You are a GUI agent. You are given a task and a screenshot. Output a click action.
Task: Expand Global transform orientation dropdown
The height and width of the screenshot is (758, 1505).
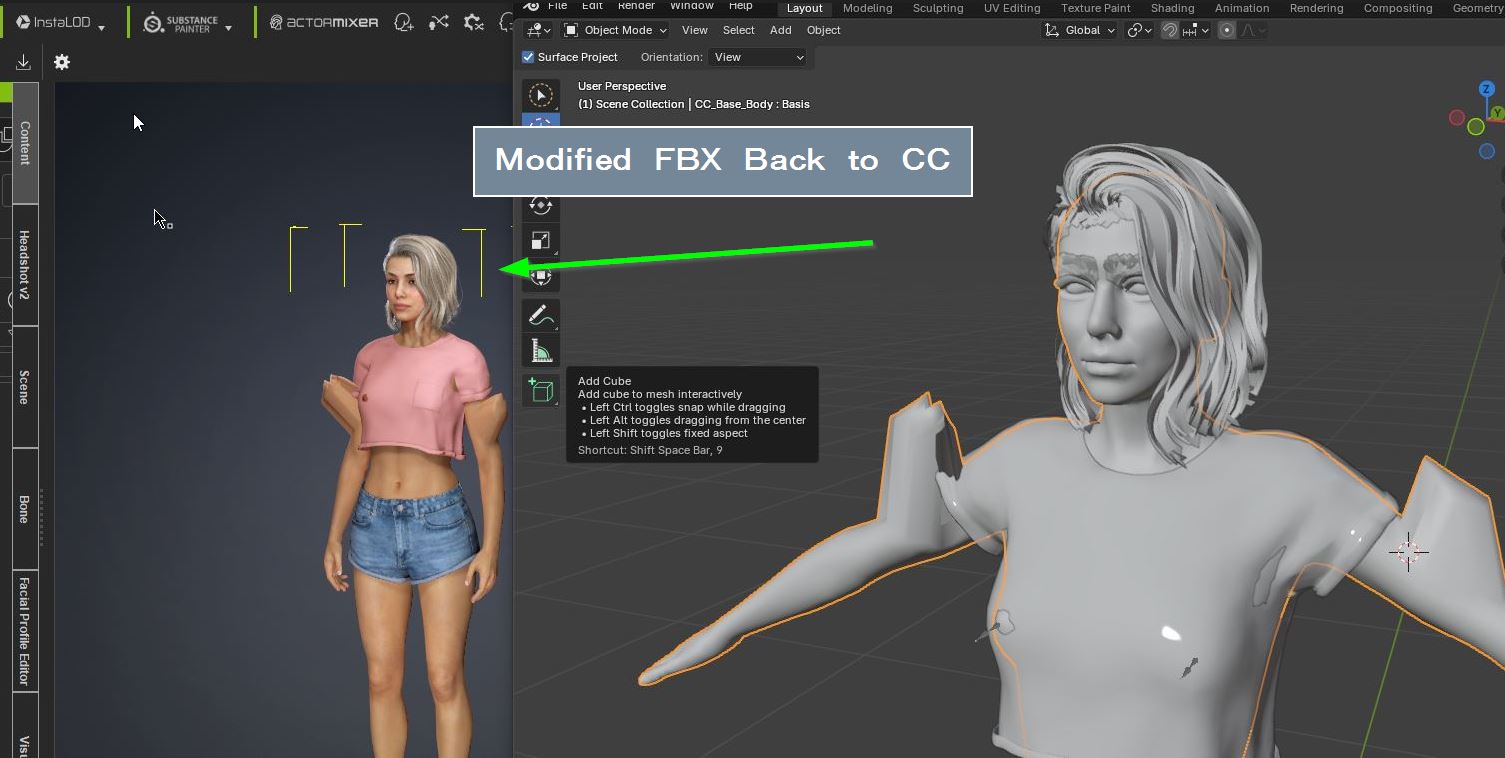coord(1081,30)
